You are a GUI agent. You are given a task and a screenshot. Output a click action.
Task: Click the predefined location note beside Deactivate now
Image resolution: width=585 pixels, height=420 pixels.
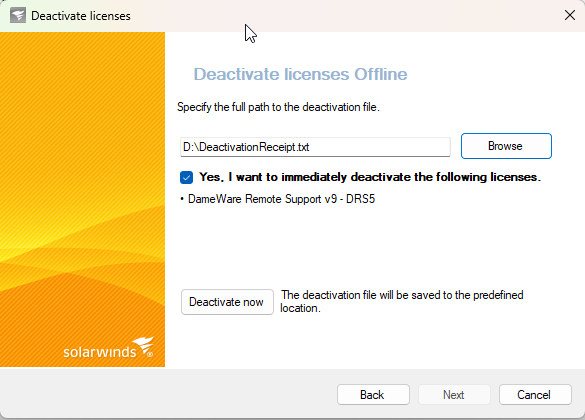(402, 301)
